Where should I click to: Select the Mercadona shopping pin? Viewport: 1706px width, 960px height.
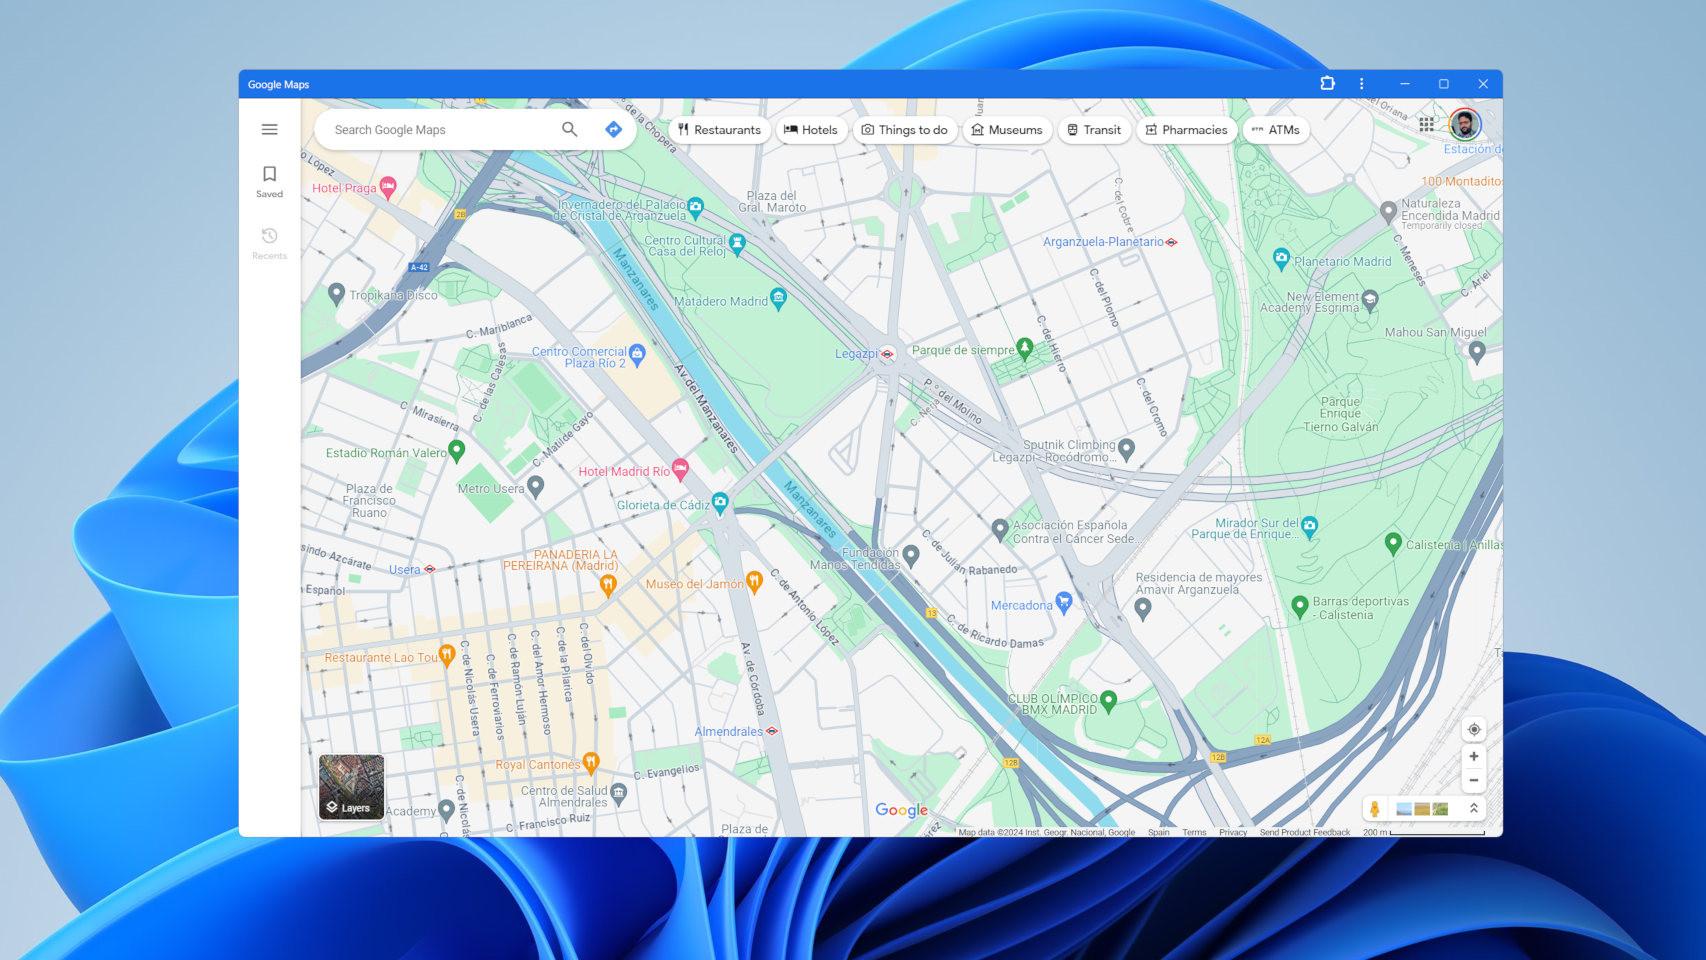pyautogui.click(x=1064, y=602)
